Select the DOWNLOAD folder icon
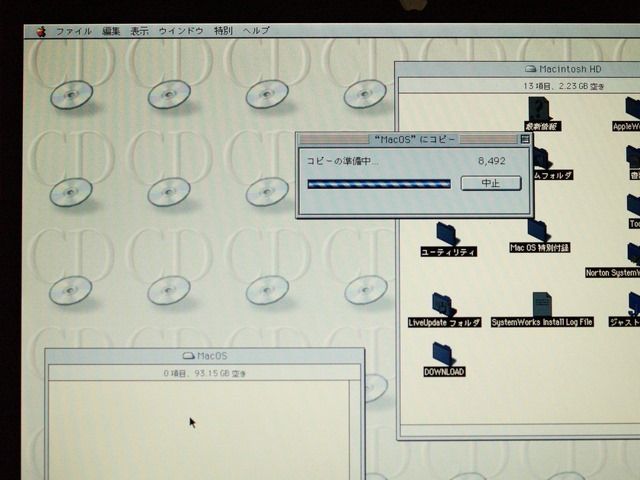Viewport: 640px width, 480px height. point(443,353)
